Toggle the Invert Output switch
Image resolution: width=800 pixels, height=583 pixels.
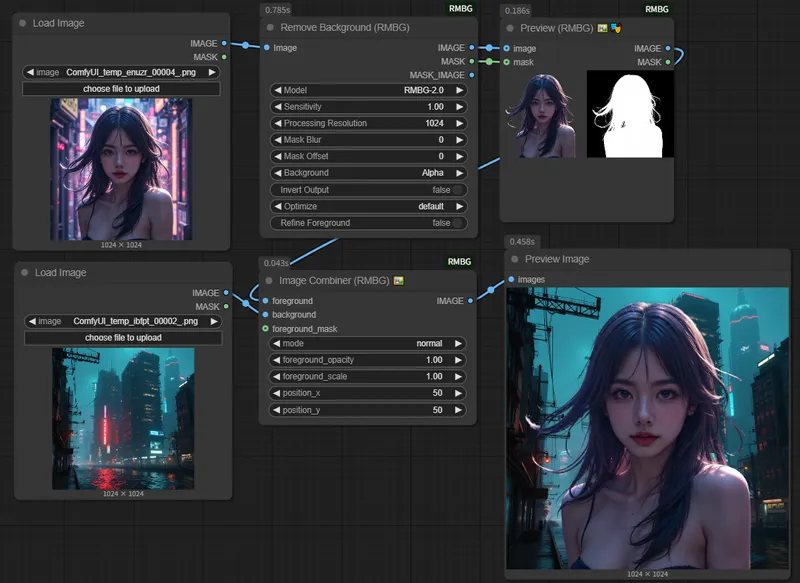[457, 190]
